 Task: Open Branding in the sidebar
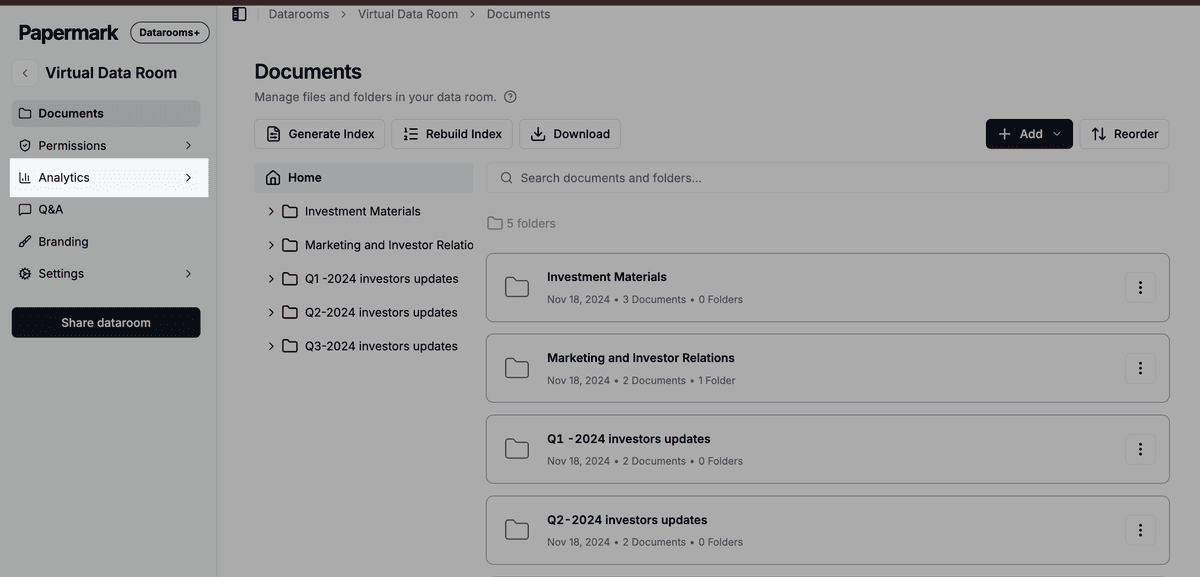point(106,242)
